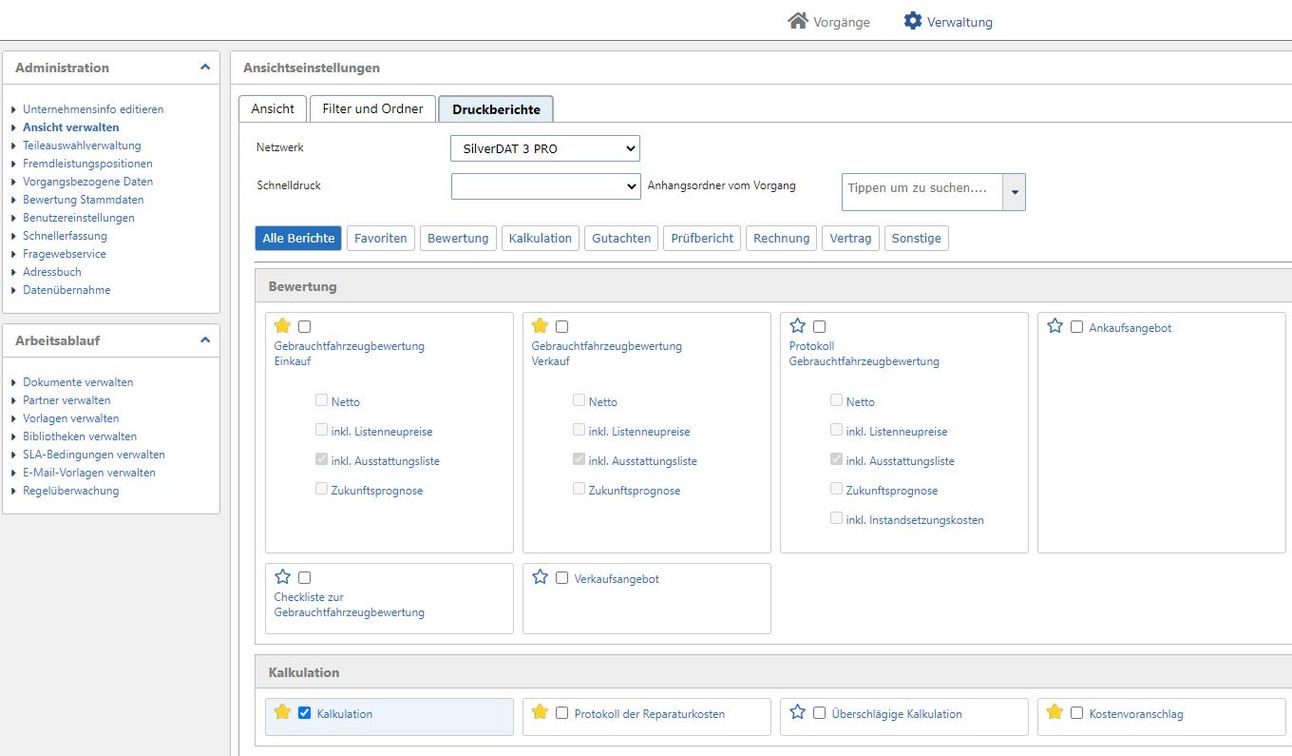The image size is (1292, 756).
Task: Expand the Schnelldruck dropdown
Action: click(544, 186)
